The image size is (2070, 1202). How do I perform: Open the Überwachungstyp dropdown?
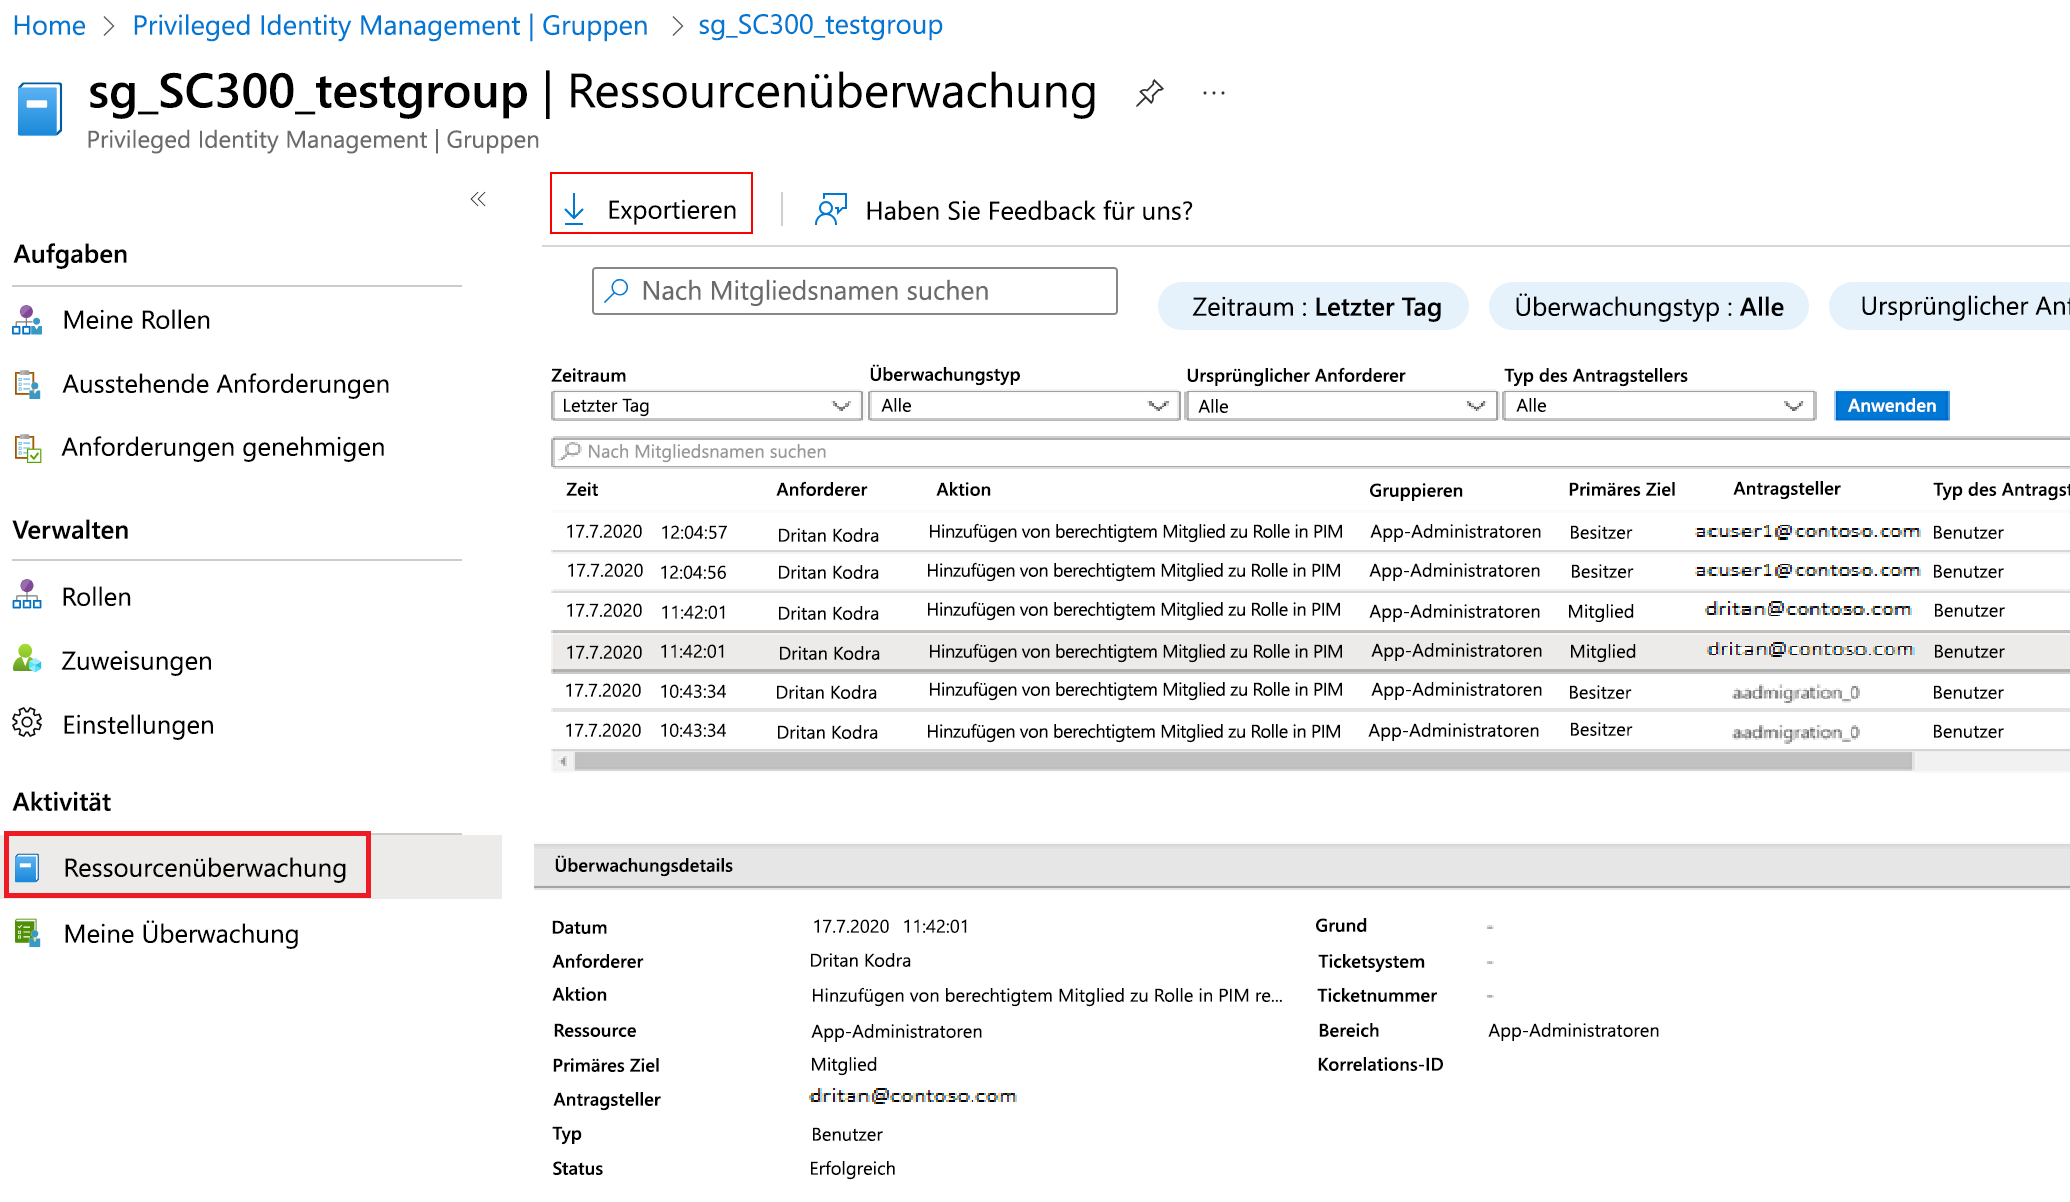point(1024,405)
